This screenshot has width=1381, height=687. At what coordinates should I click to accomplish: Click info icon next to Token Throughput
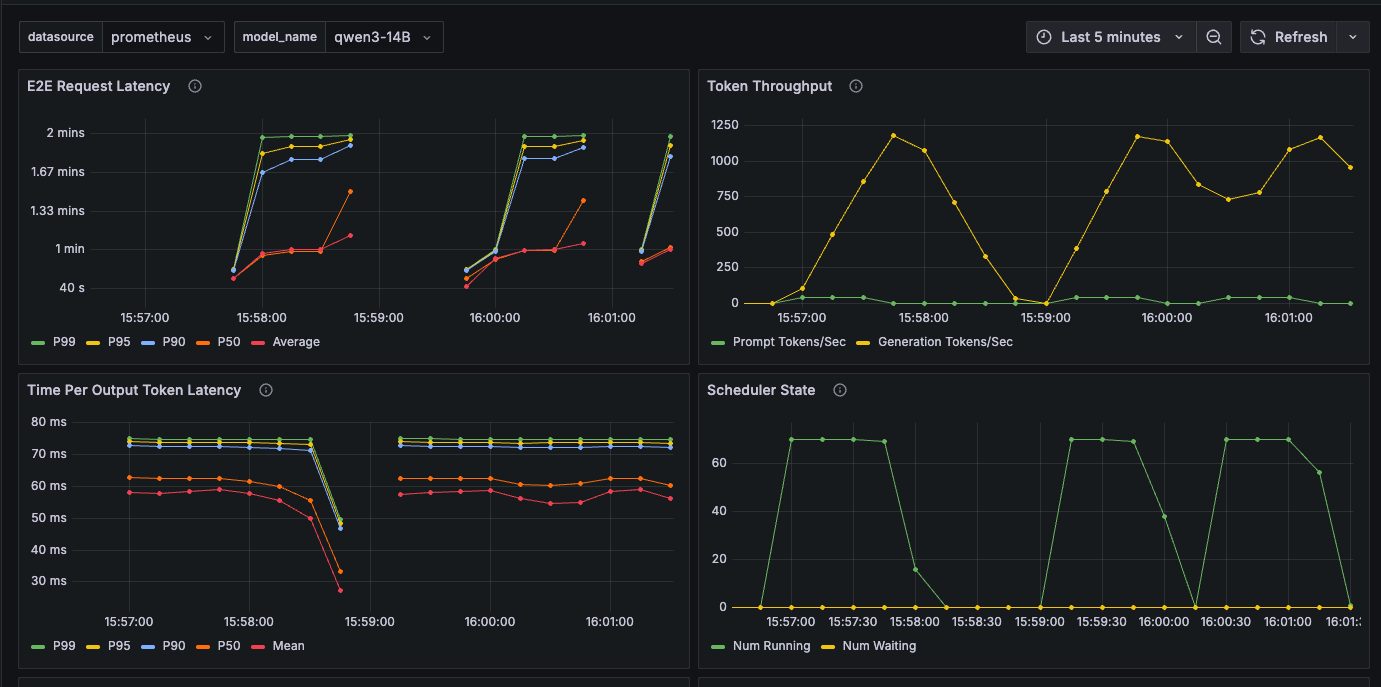[856, 86]
